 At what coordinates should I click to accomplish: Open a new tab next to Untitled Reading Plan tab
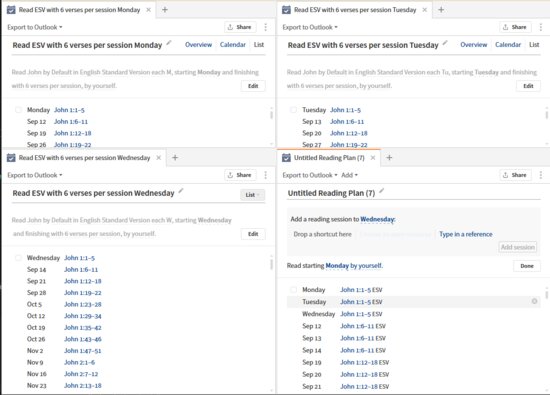(x=389, y=158)
